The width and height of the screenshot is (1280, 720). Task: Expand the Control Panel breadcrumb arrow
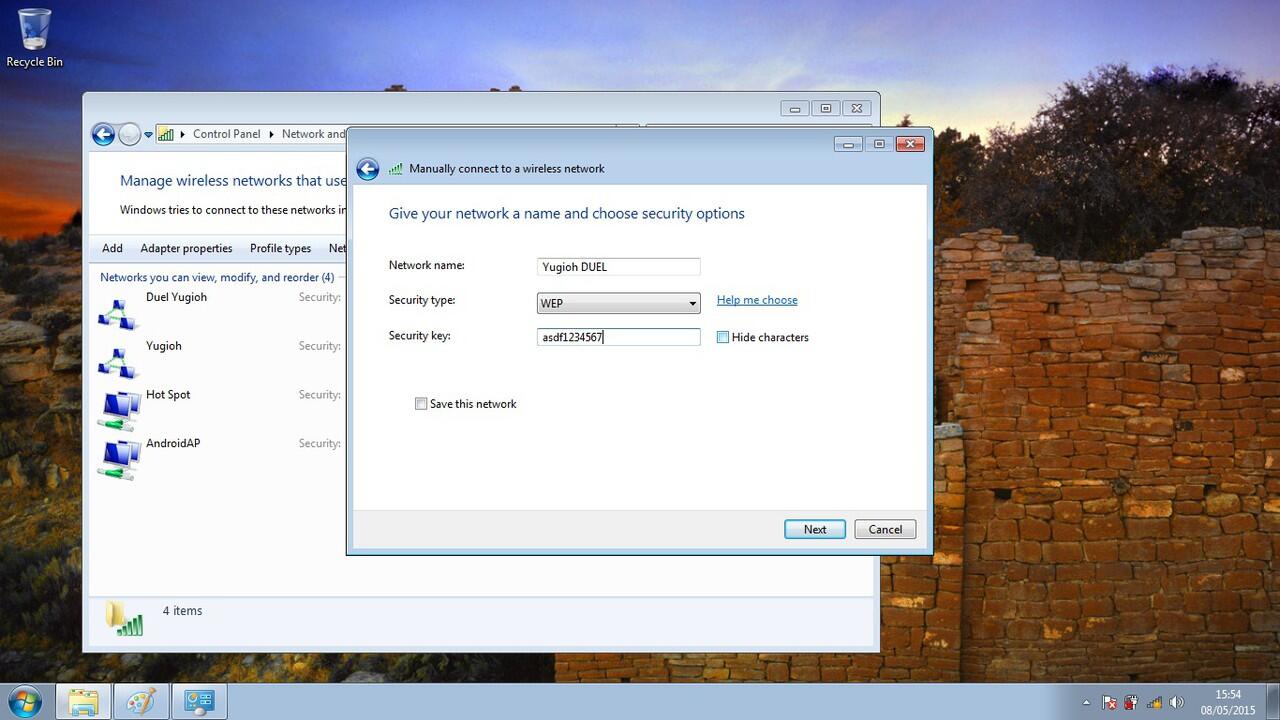coord(271,134)
